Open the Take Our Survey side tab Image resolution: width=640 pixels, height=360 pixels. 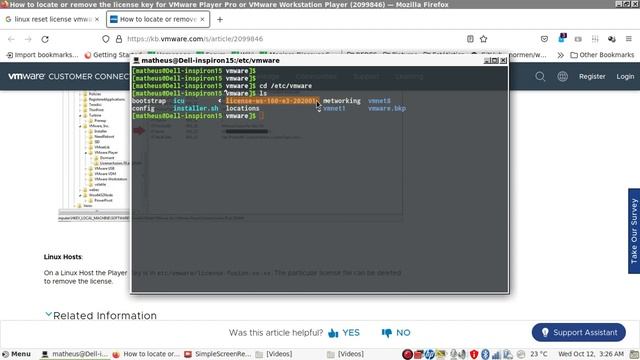(x=634, y=231)
